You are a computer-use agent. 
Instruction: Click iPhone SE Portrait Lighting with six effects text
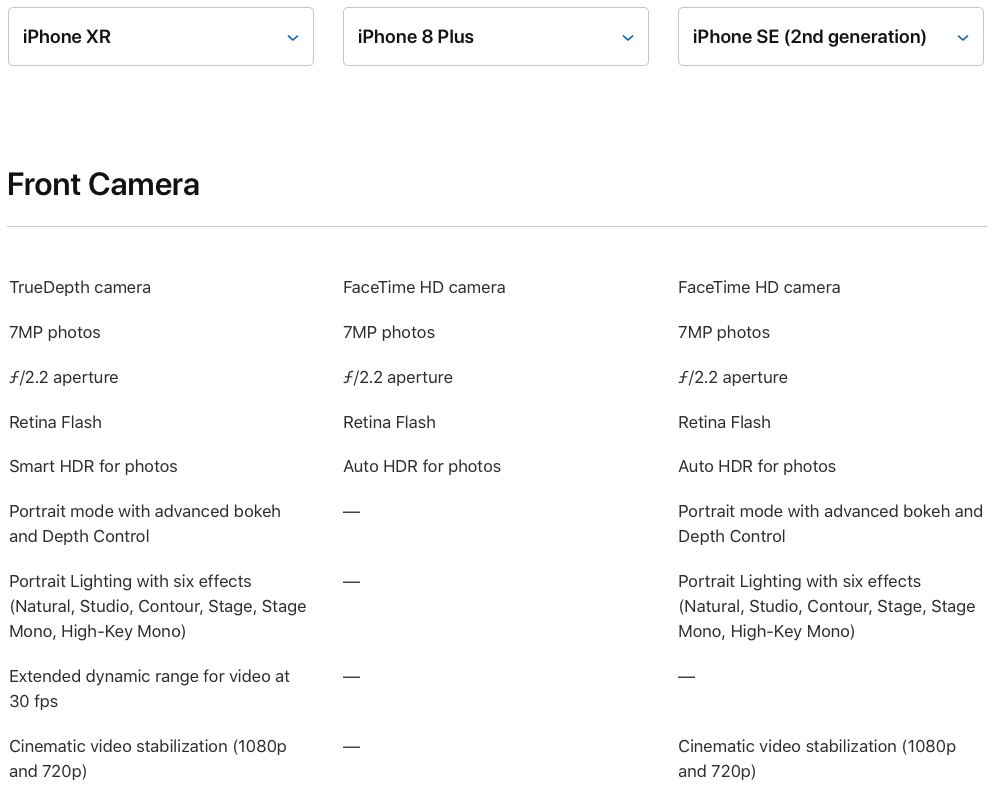point(826,606)
